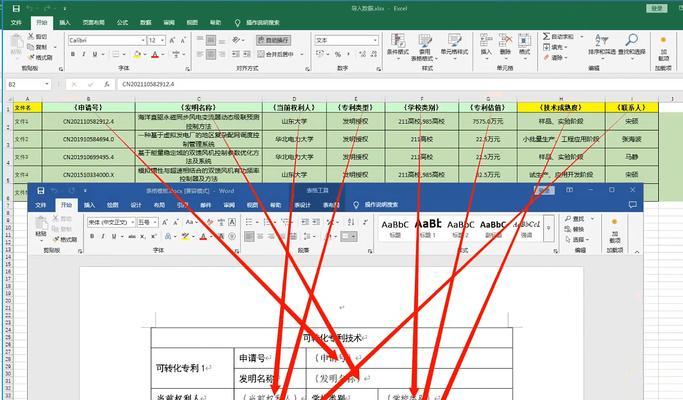
Task: Toggle subscript in Word's font group
Action: 143,236
